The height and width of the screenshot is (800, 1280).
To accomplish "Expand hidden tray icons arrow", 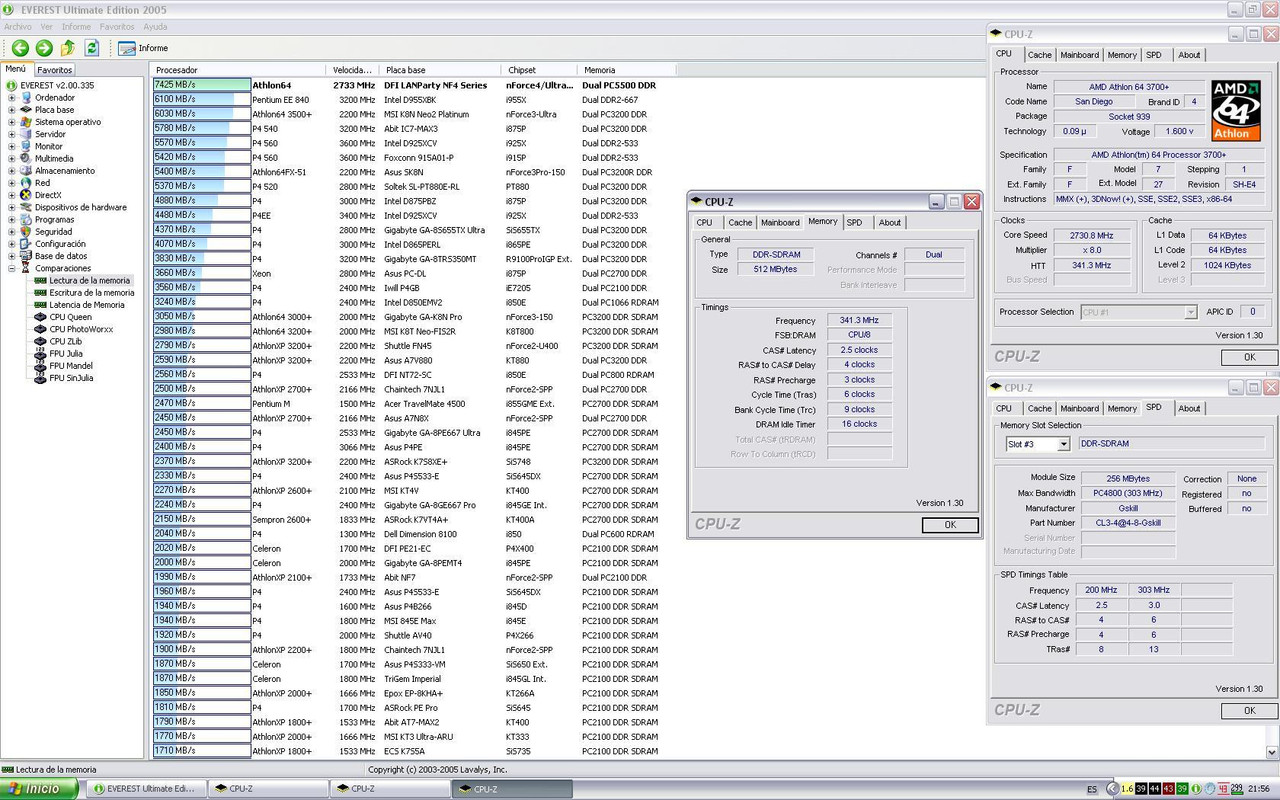I will tap(1112, 789).
